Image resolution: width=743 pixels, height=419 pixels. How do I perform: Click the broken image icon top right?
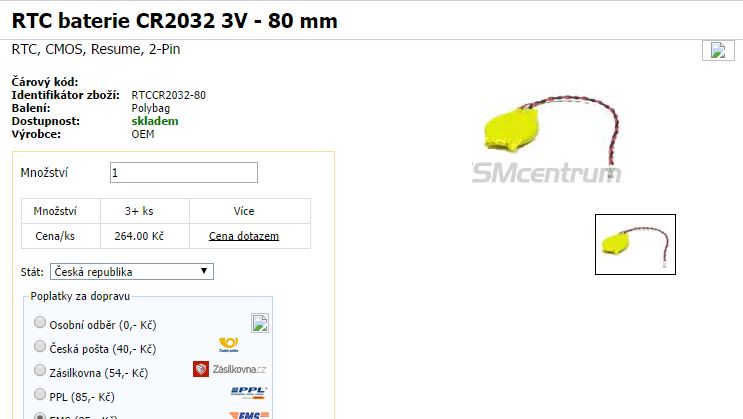718,50
